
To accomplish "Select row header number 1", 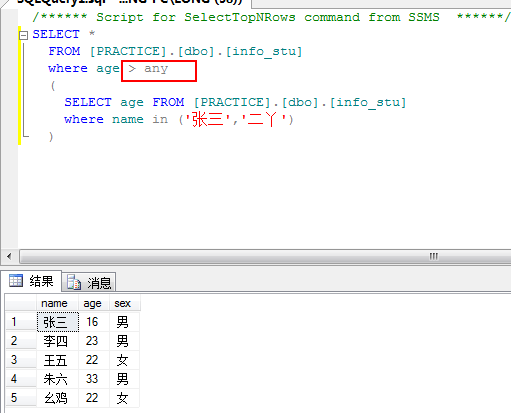I will point(21,322).
